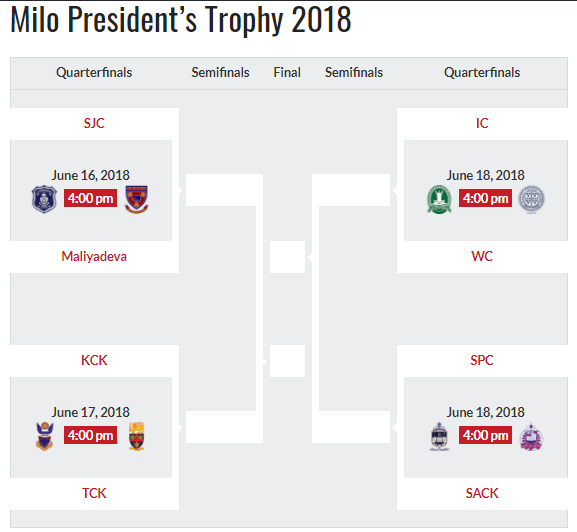Click the SACK pink round crest
The image size is (577, 532).
[x=531, y=436]
